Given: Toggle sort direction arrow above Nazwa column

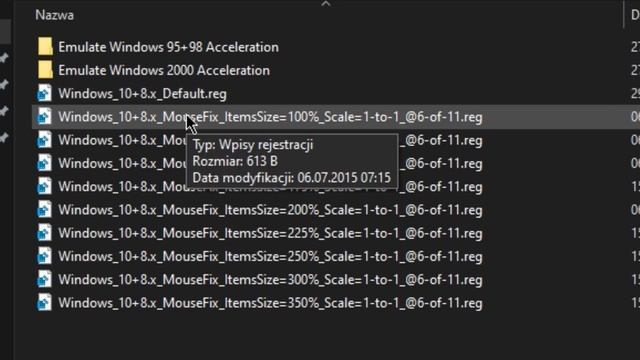Looking at the screenshot, I should (x=326, y=4).
